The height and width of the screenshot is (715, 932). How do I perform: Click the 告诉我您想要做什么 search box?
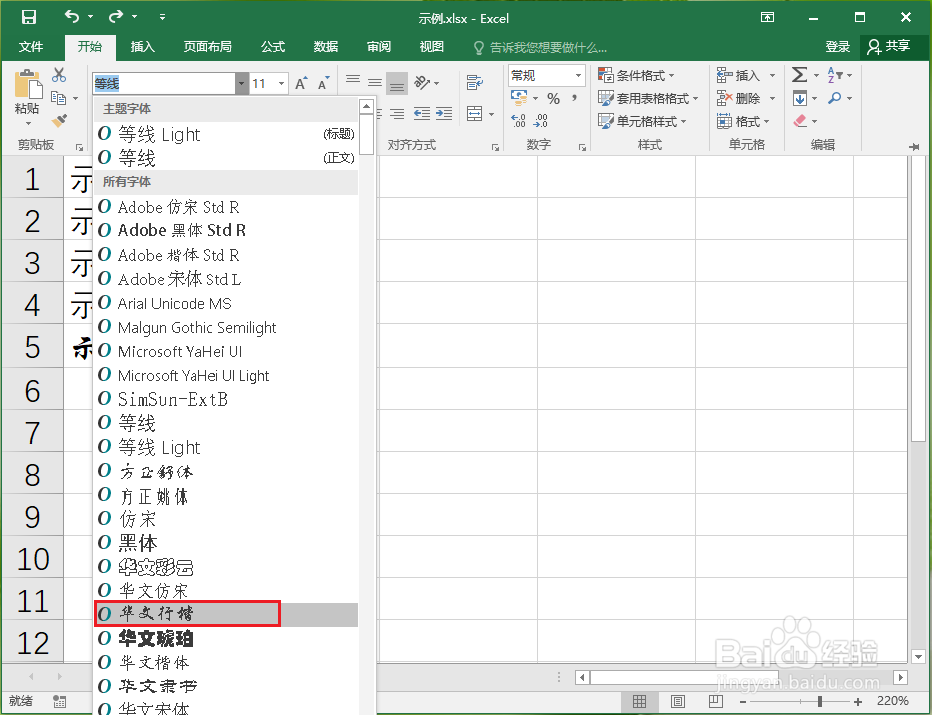[x=540, y=48]
